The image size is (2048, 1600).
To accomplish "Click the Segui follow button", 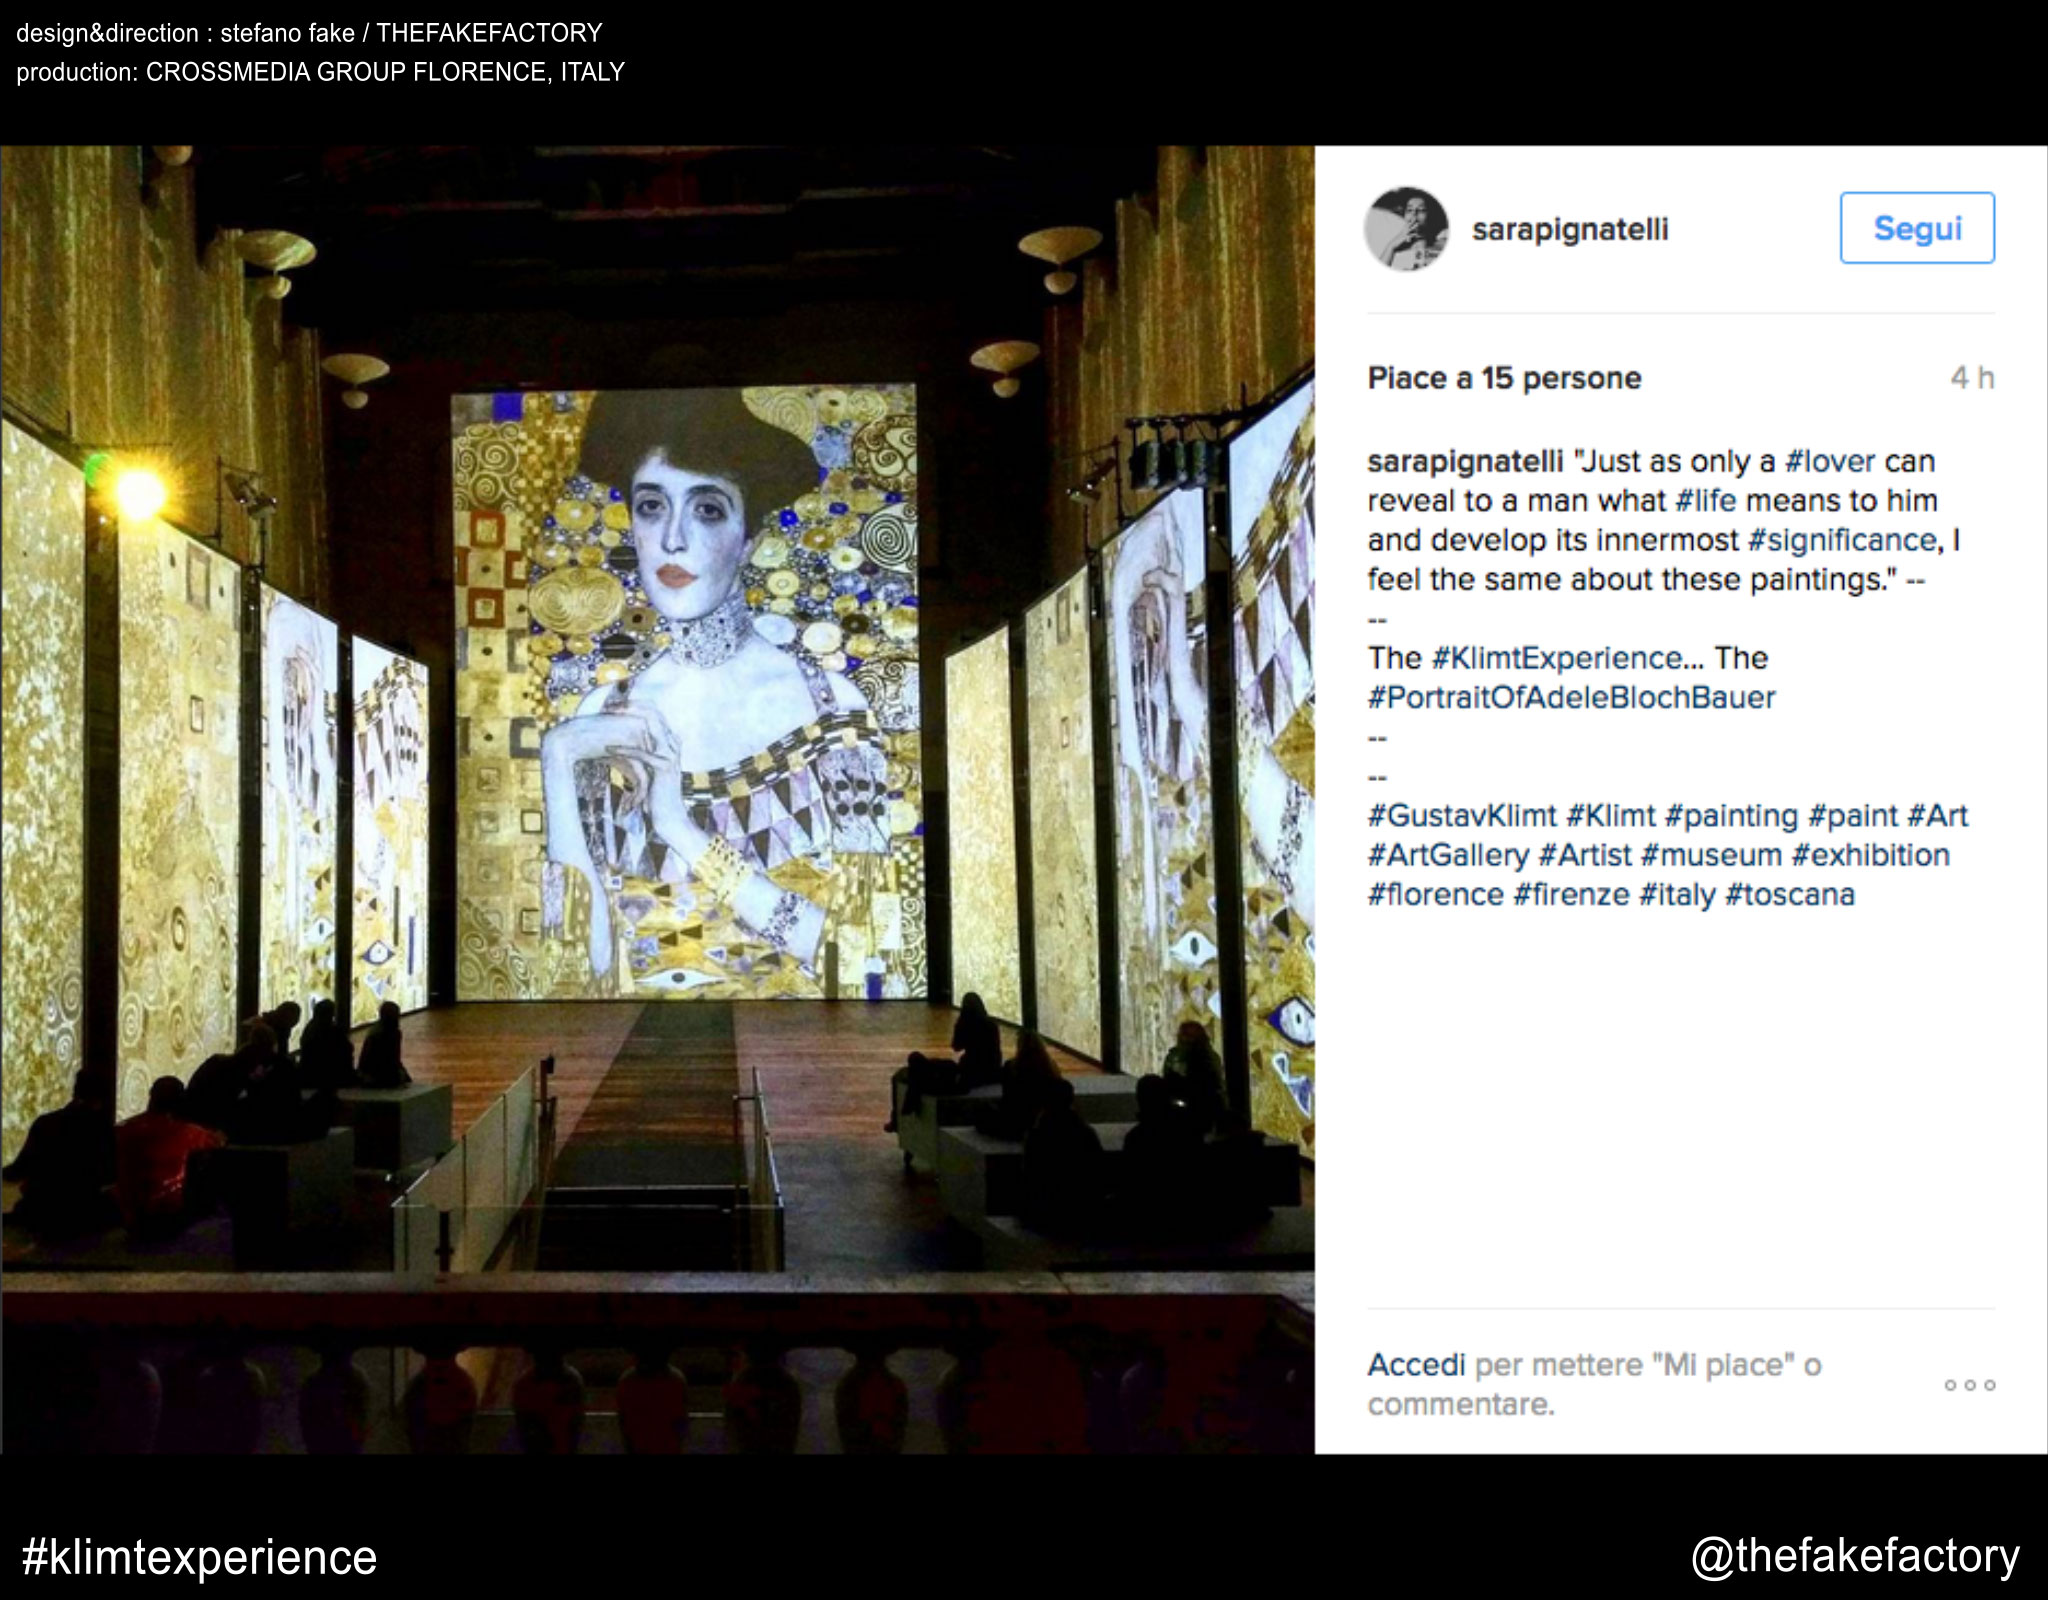I will 1917,228.
